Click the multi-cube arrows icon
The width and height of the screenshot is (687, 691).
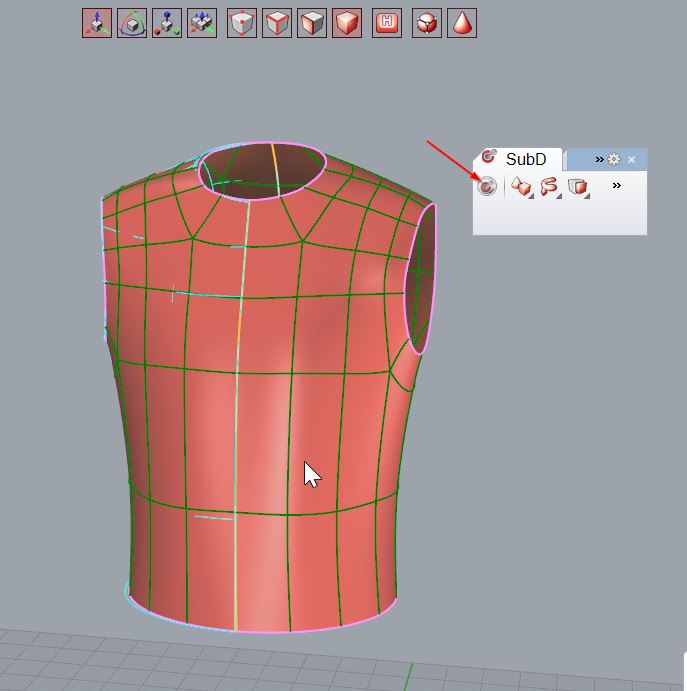point(202,23)
